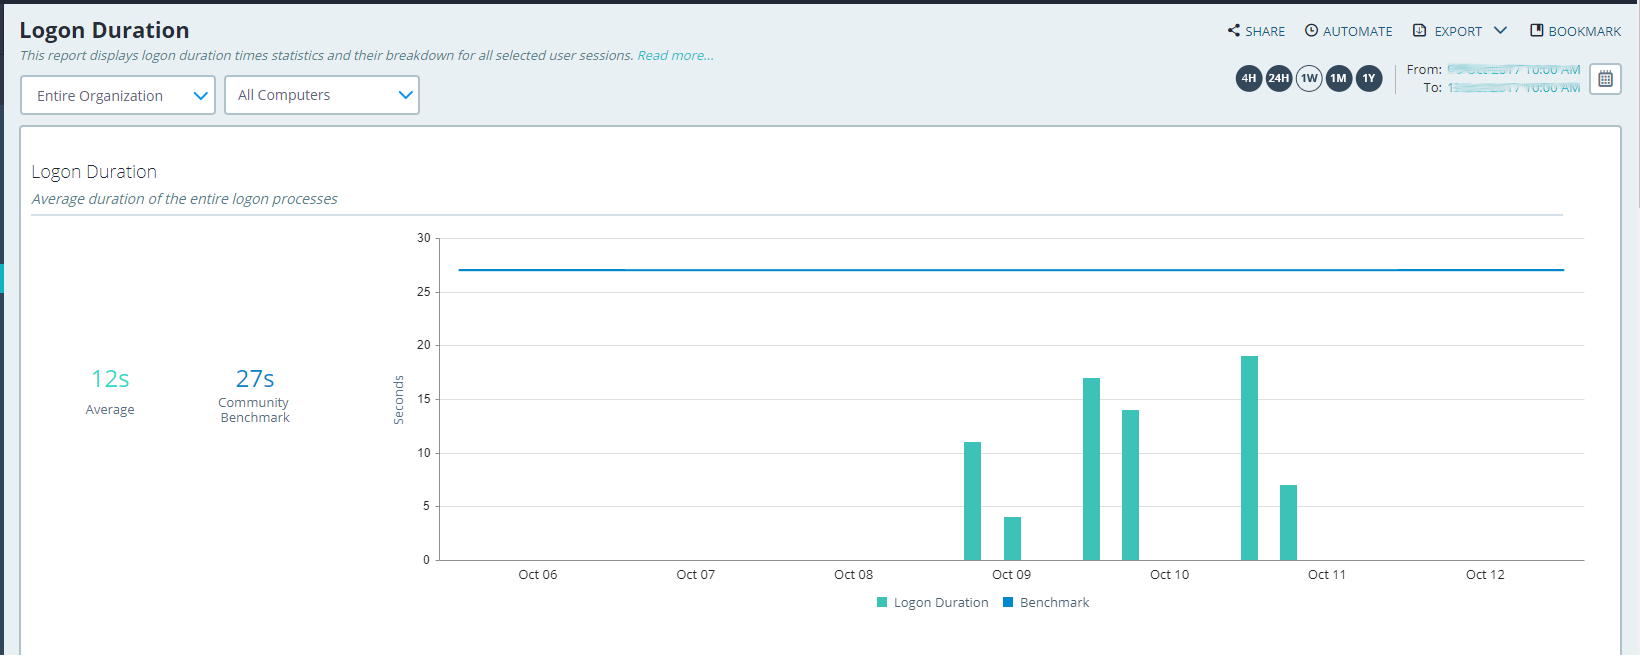
Task: Click the 11-second bar before Oct 09
Action: pyautogui.click(x=972, y=501)
